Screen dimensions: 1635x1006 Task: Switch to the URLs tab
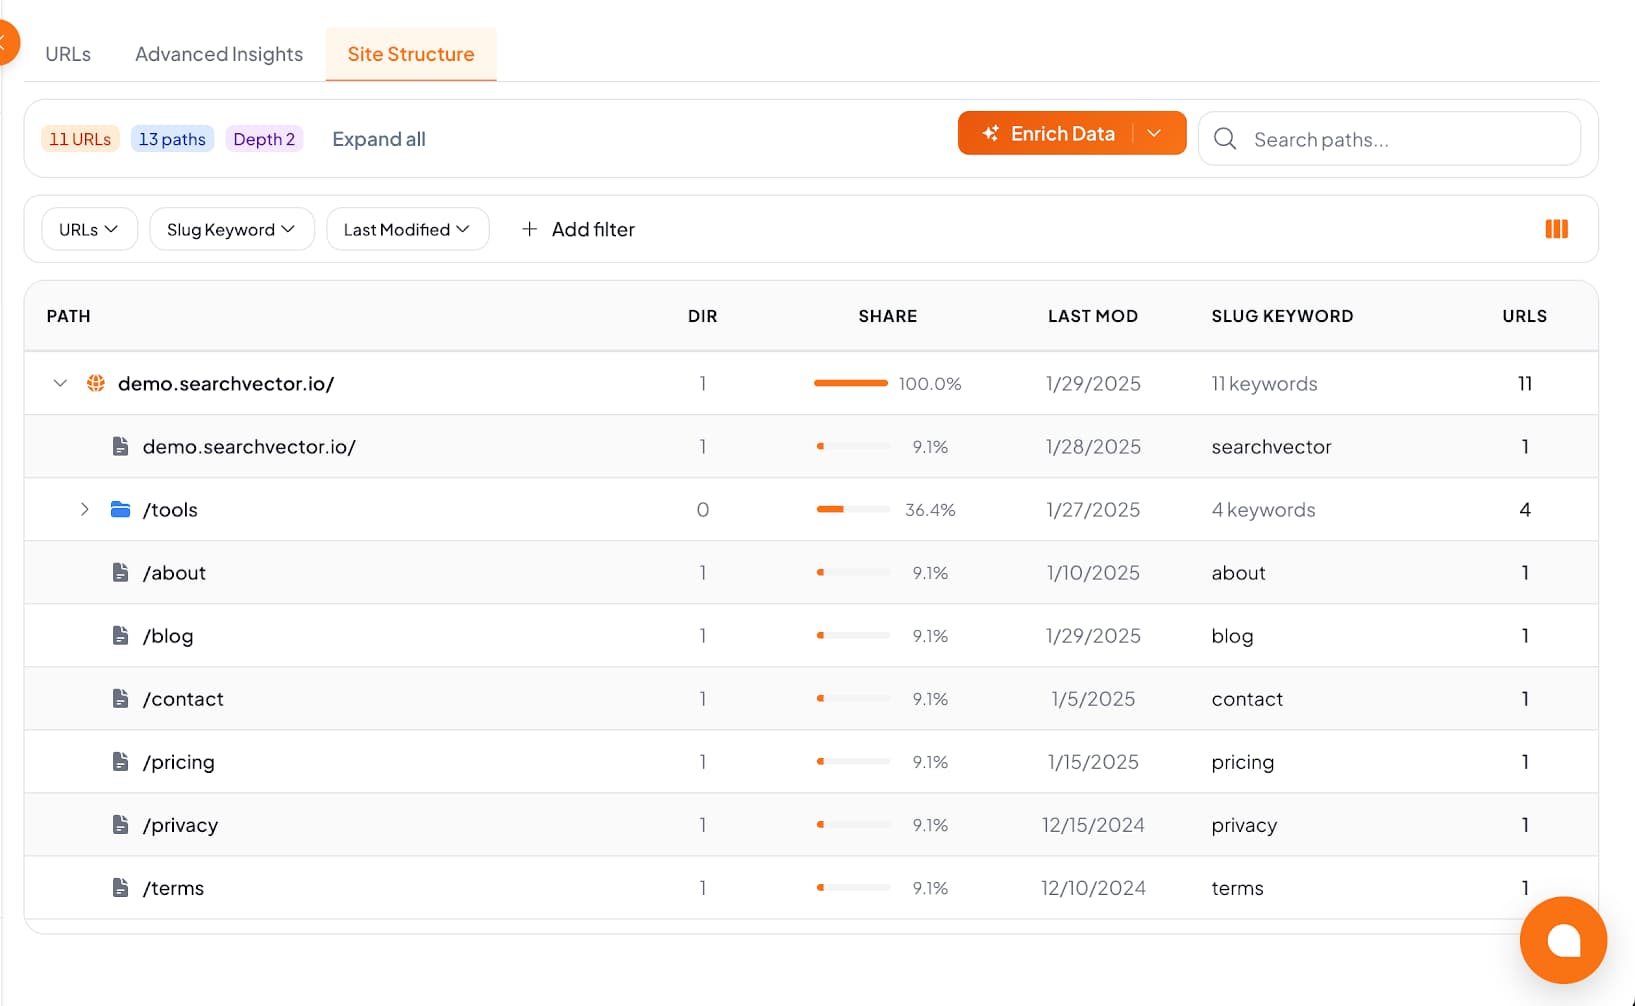68,54
